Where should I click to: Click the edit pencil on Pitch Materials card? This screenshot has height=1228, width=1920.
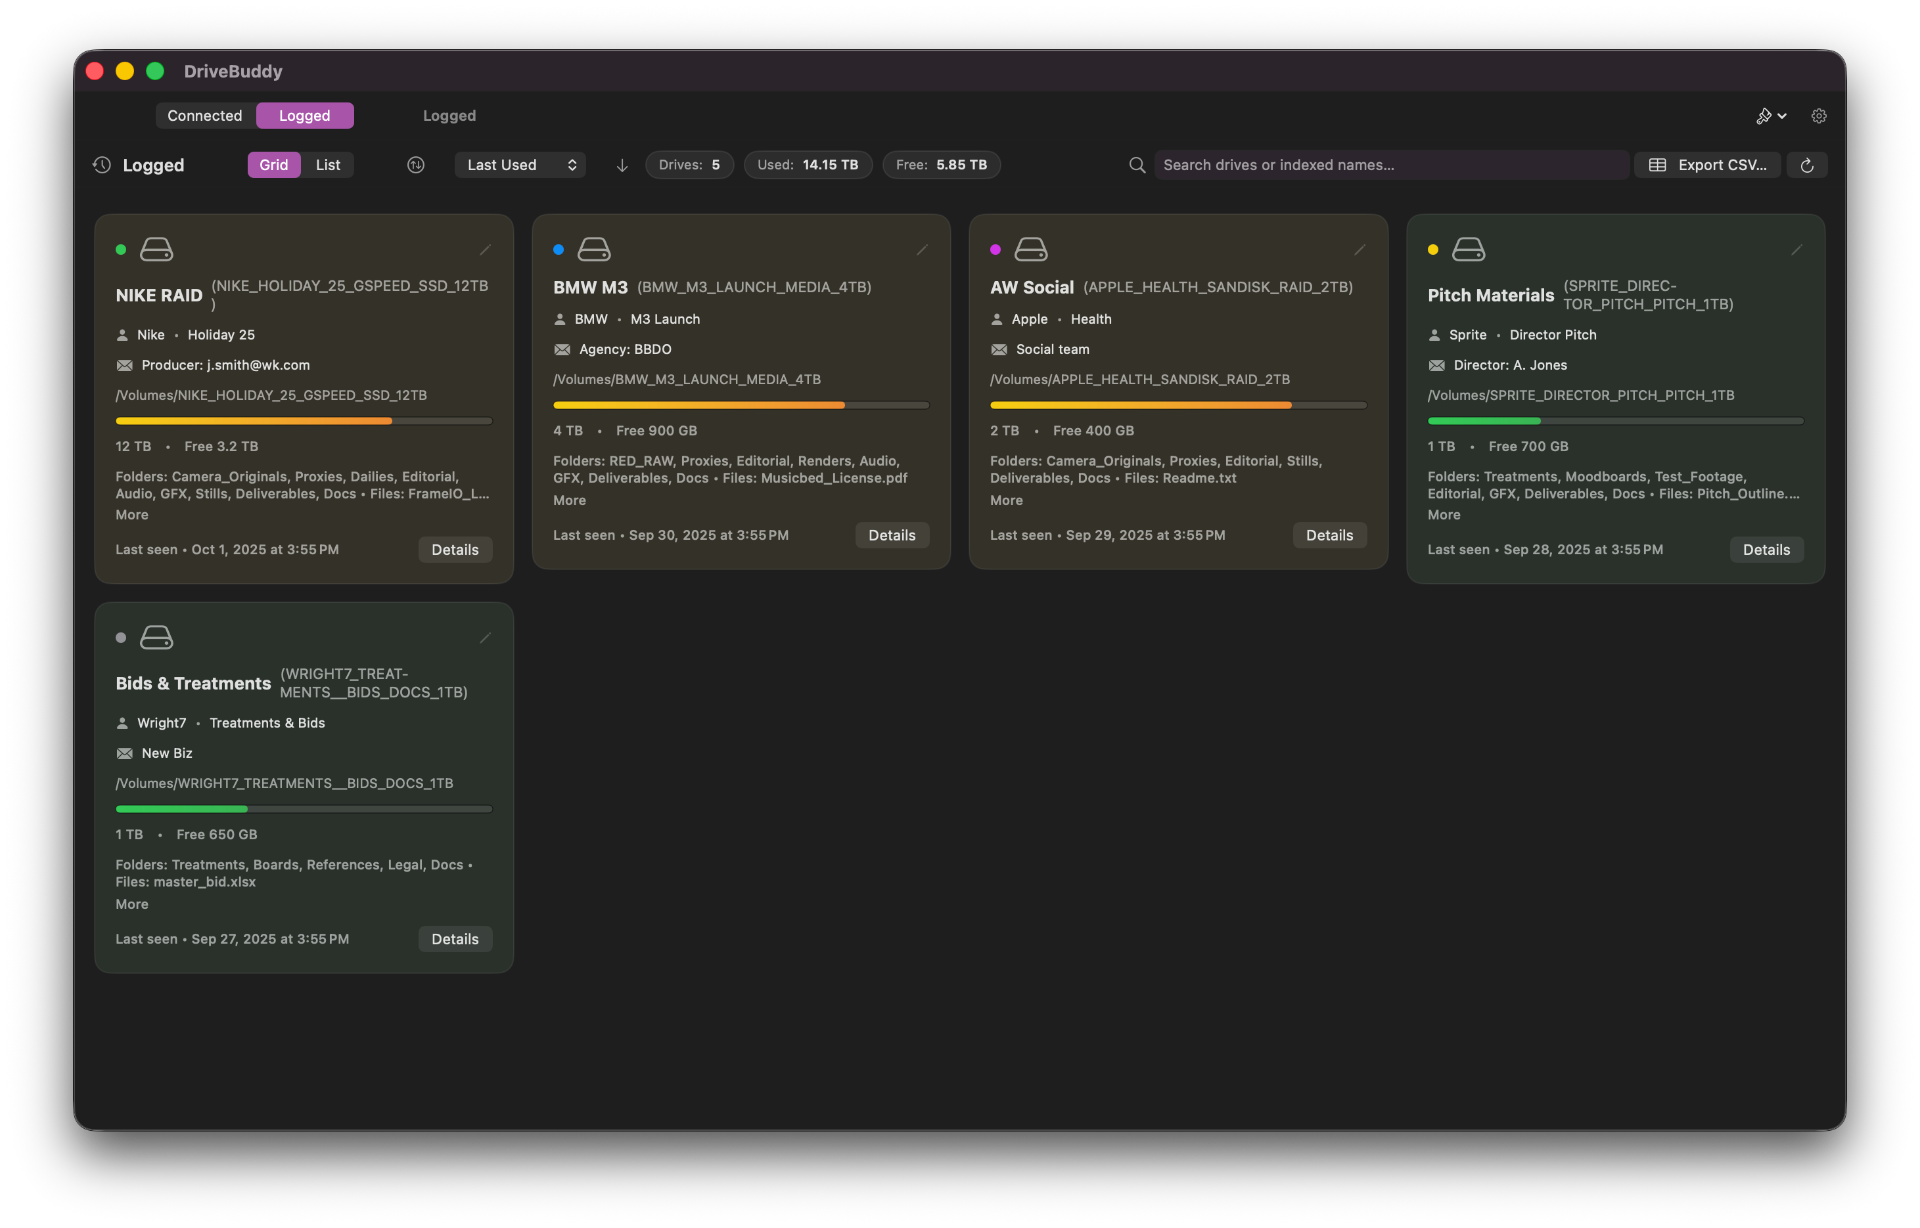1796,250
